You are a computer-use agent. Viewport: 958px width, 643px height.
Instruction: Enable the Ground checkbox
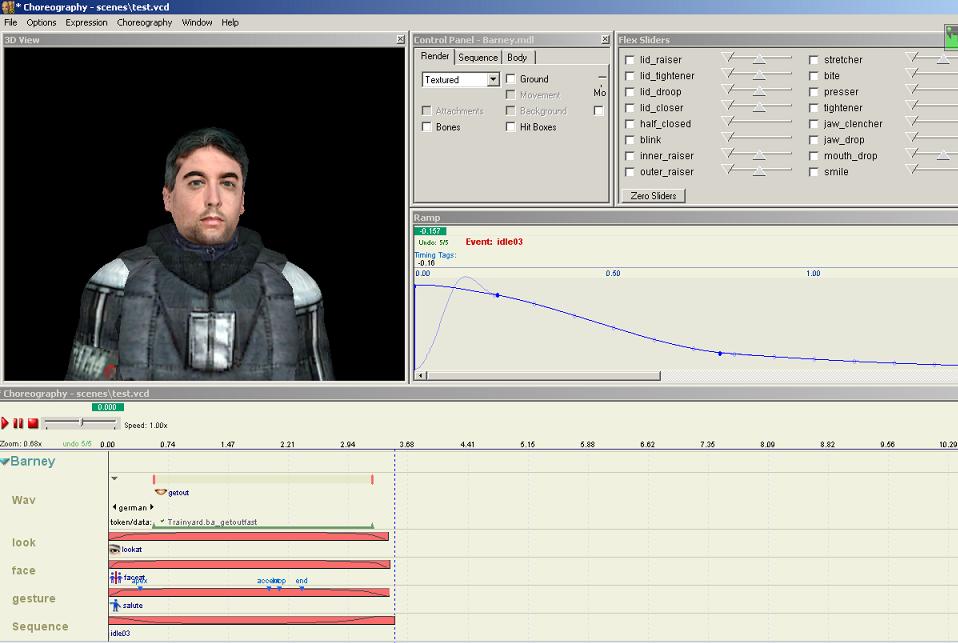click(511, 79)
